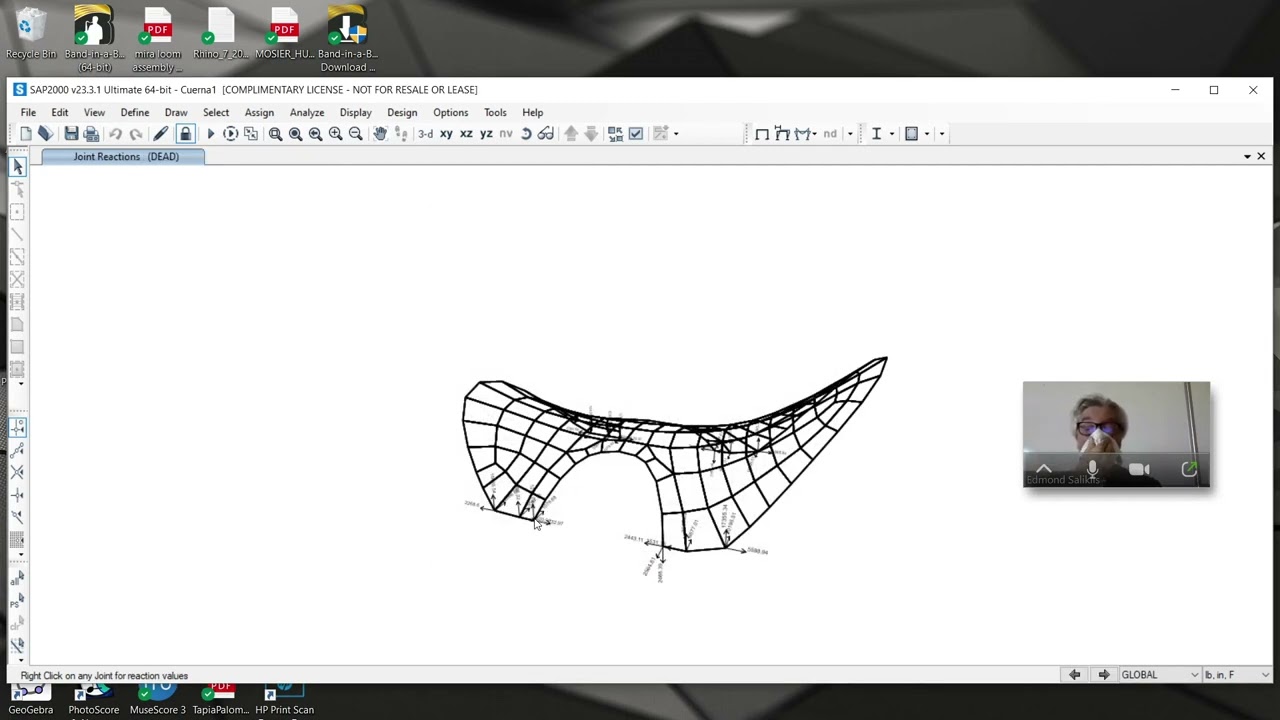Switch to the yz plane view

pos(486,133)
